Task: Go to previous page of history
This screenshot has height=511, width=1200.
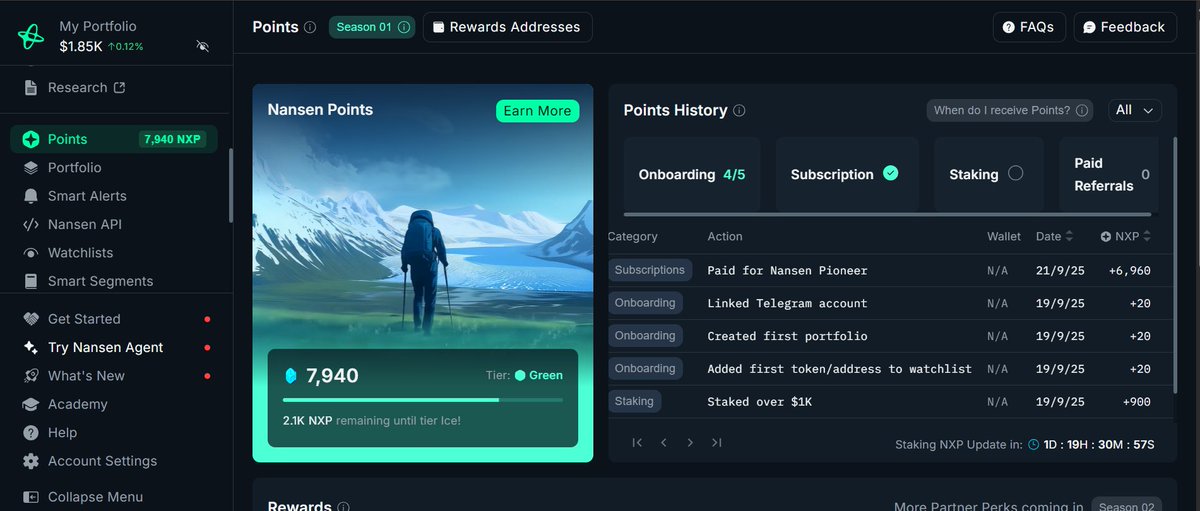Action: (664, 442)
